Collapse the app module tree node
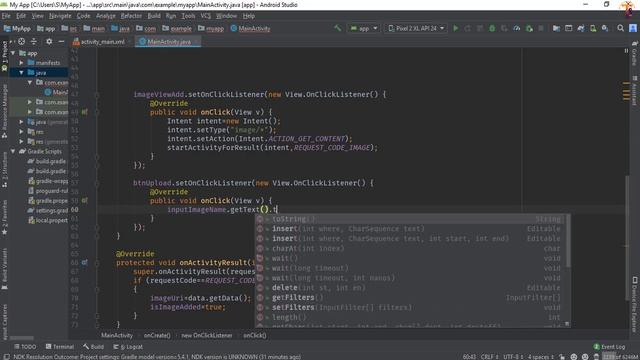 click(x=13, y=53)
